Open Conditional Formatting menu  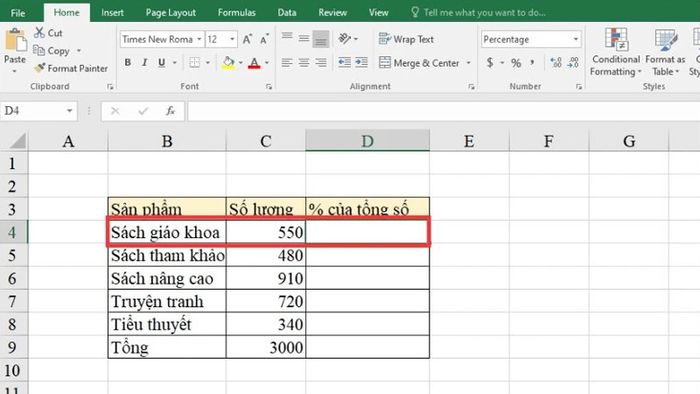(616, 52)
